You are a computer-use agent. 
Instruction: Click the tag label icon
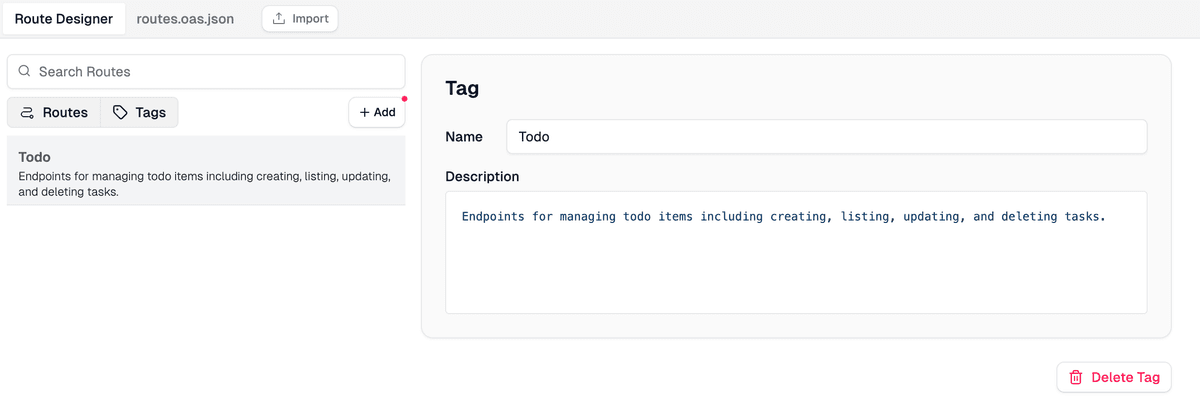pos(120,113)
